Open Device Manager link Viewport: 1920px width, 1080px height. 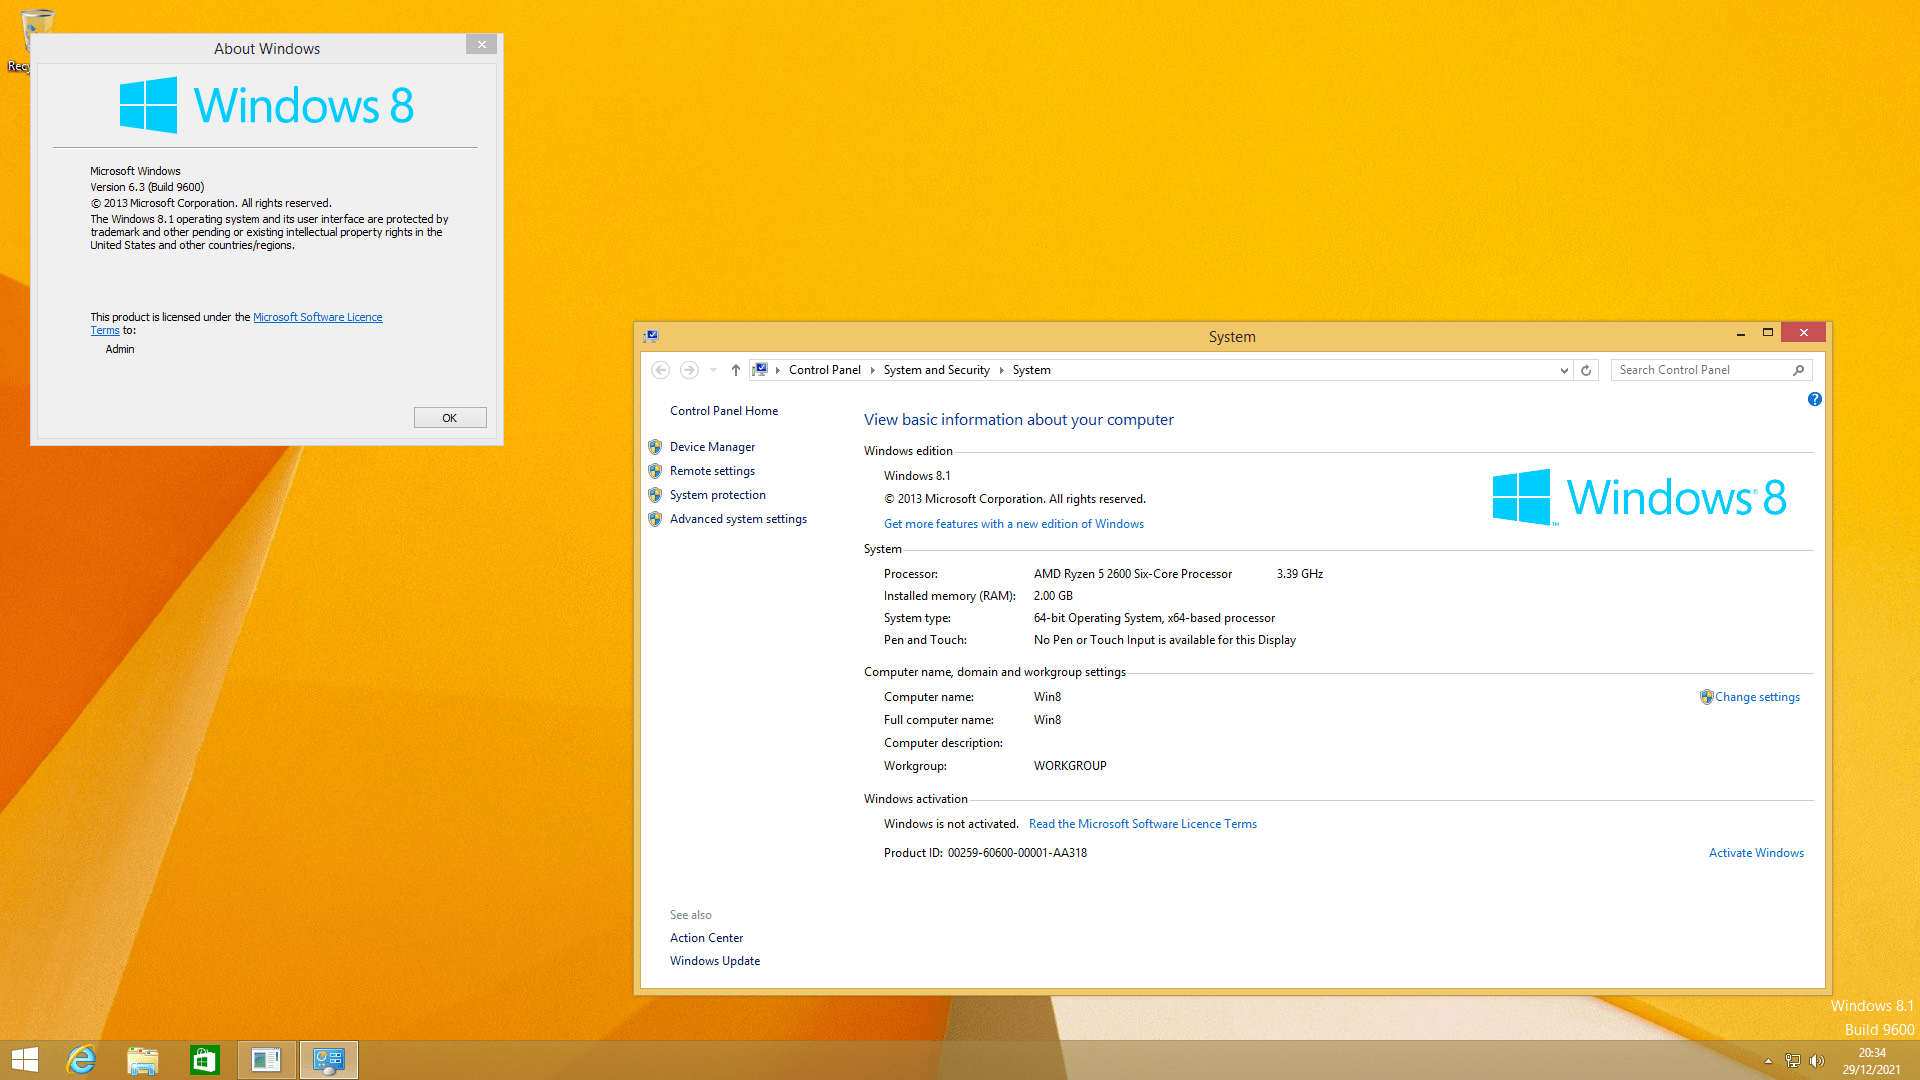[712, 447]
